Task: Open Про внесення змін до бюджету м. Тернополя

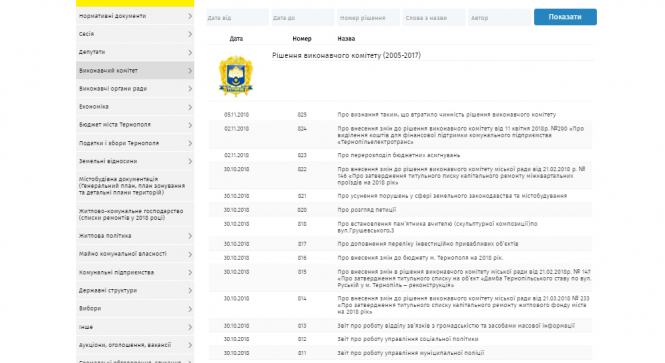Action: click(x=420, y=258)
